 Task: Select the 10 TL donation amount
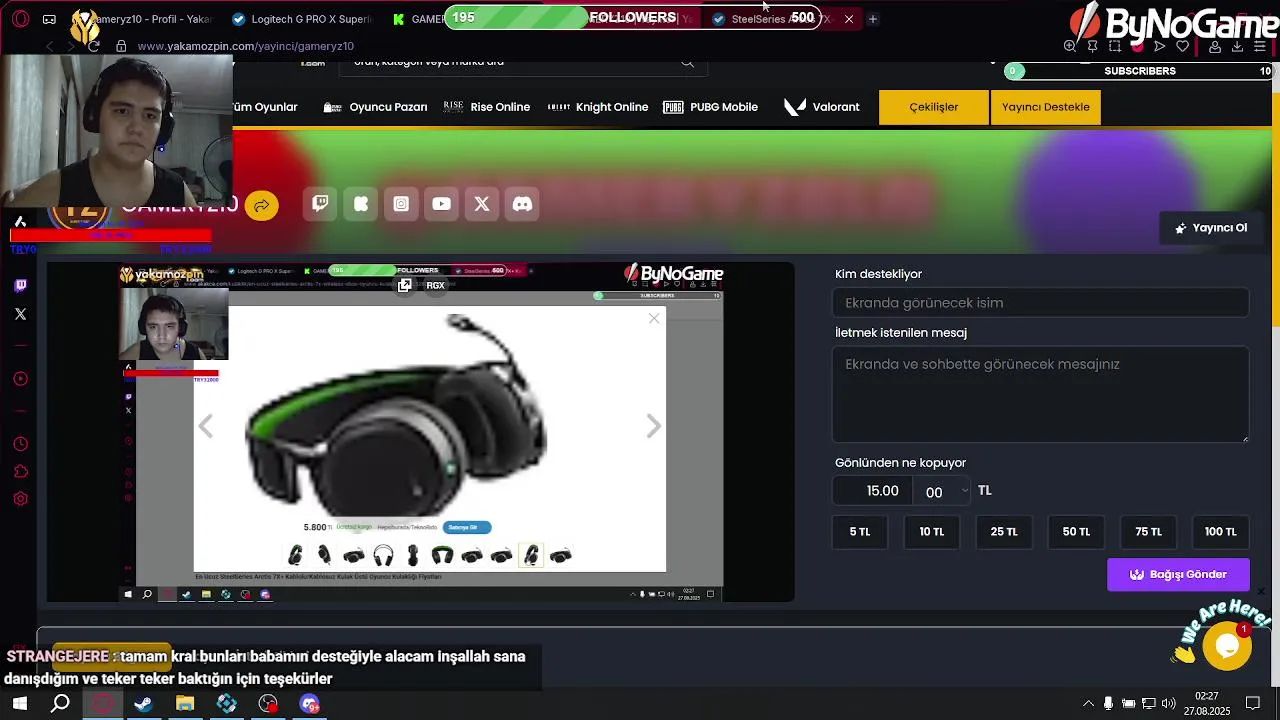932,532
